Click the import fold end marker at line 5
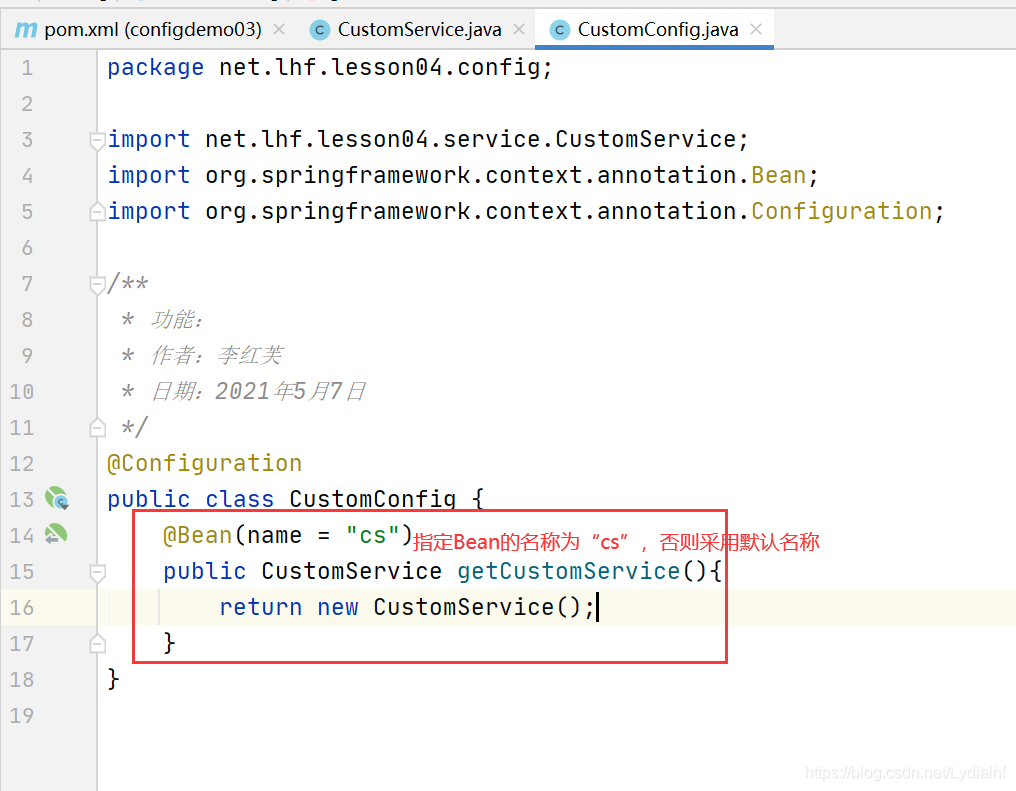 point(97,211)
